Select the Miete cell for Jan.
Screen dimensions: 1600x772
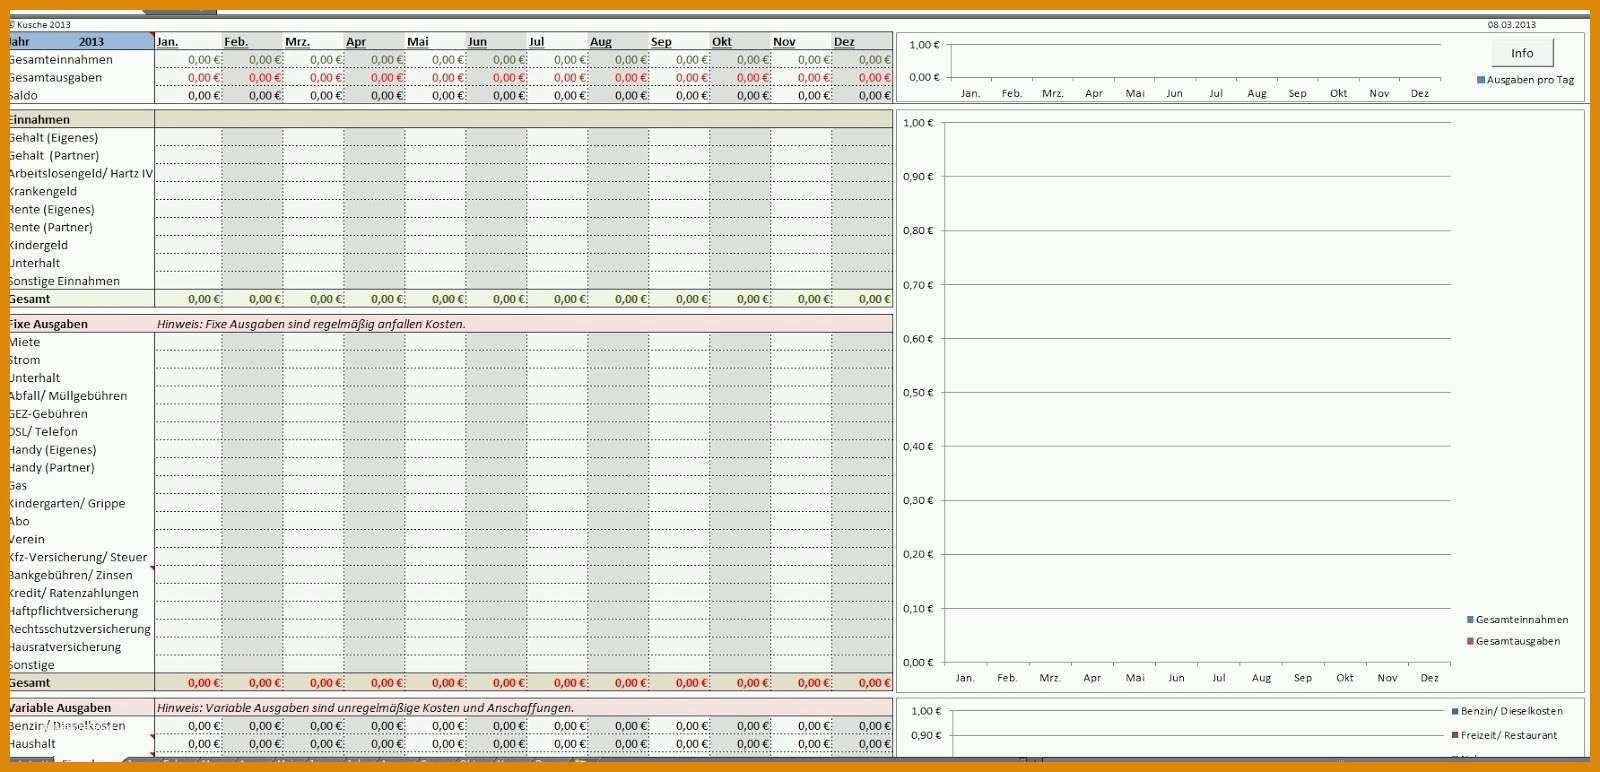(188, 342)
